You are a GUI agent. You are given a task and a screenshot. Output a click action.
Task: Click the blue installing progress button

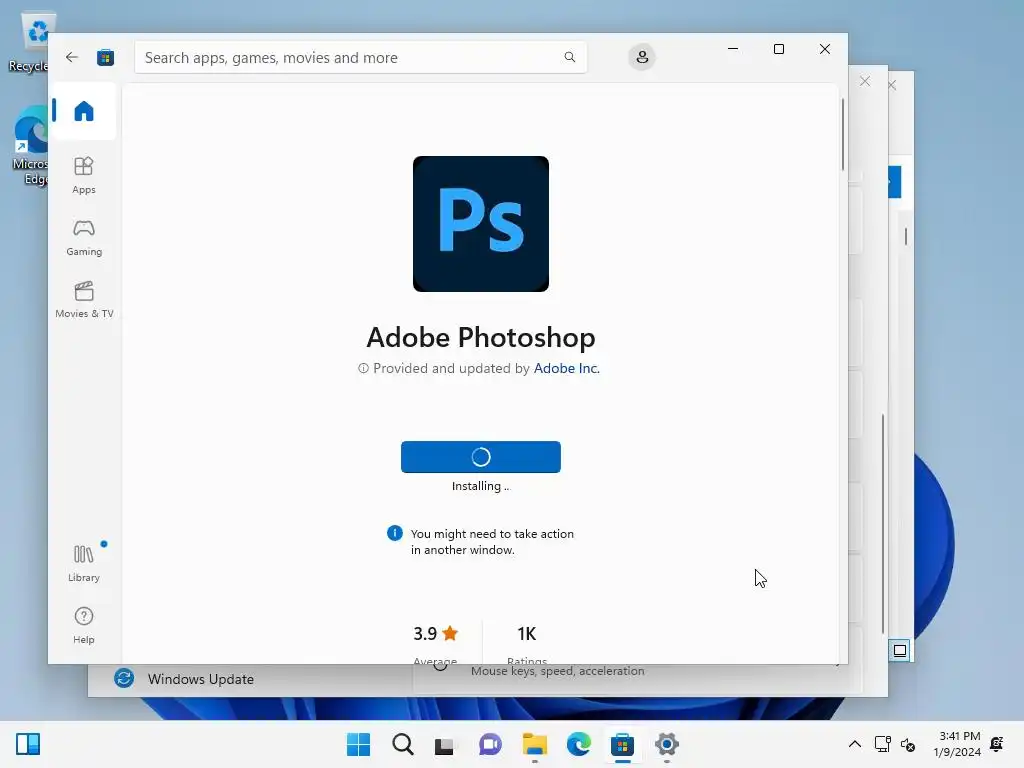tap(481, 456)
